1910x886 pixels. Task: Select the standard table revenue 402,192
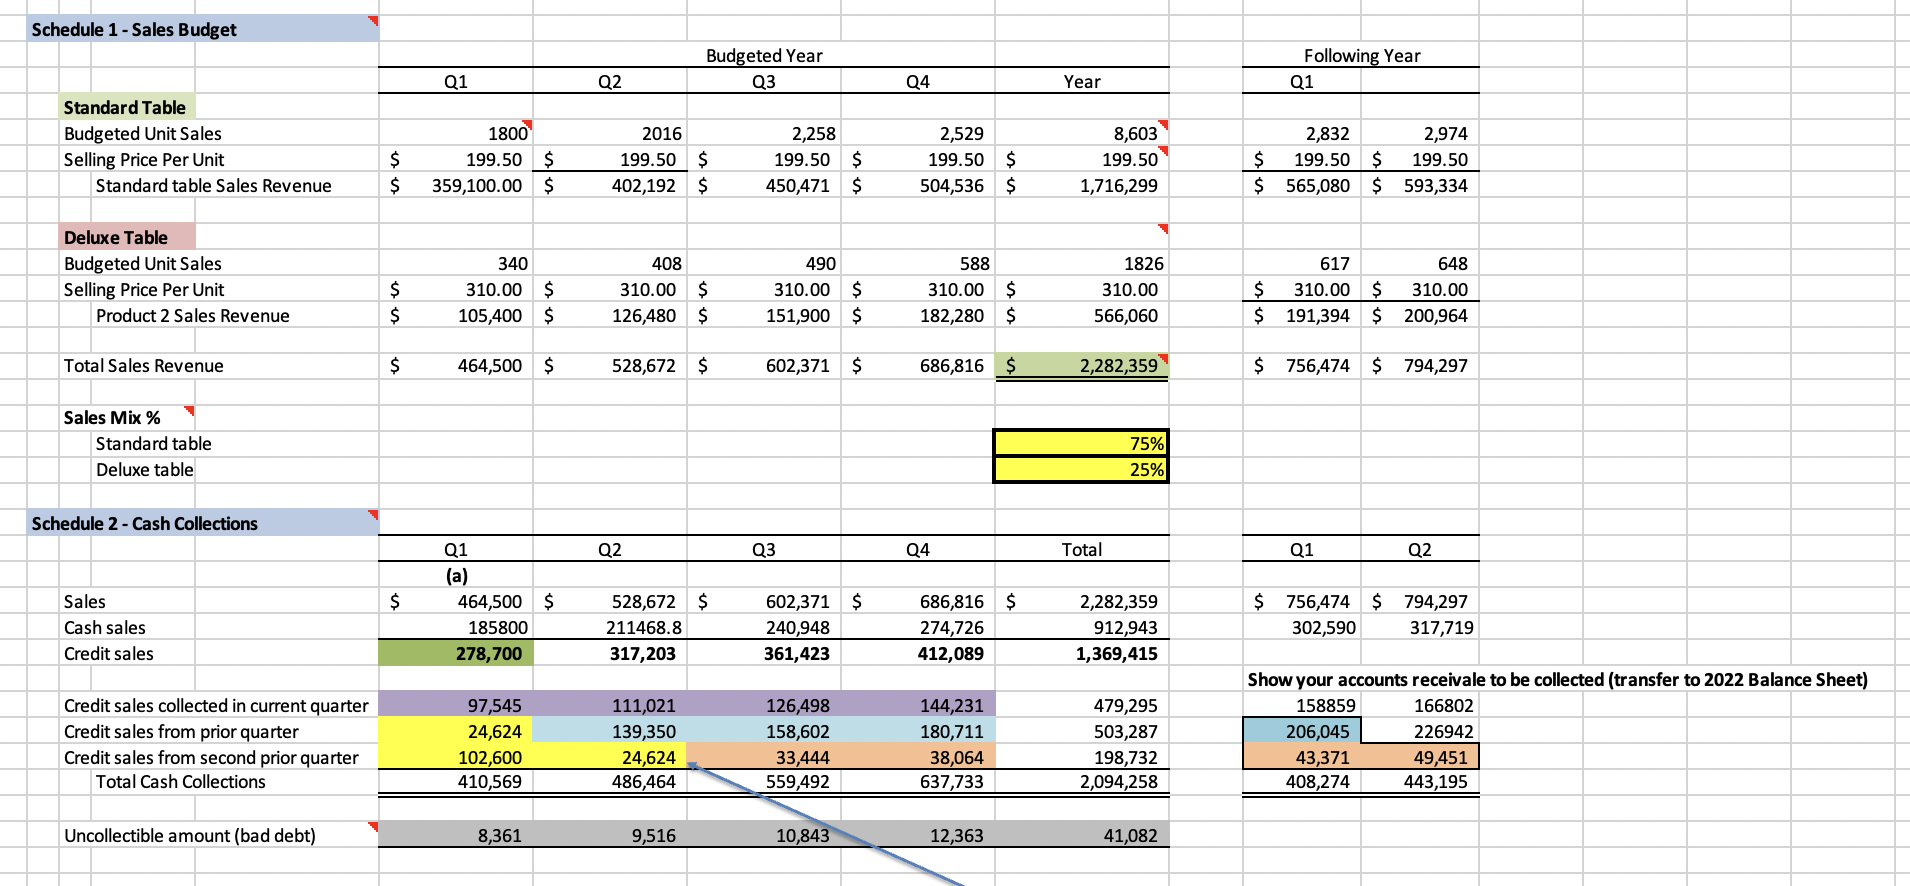tap(610, 185)
